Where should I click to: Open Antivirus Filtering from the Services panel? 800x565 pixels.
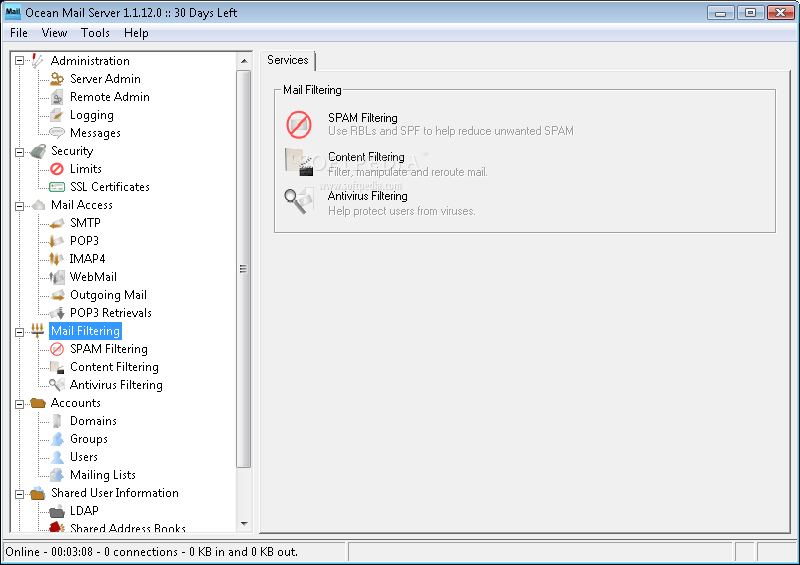pos(367,196)
